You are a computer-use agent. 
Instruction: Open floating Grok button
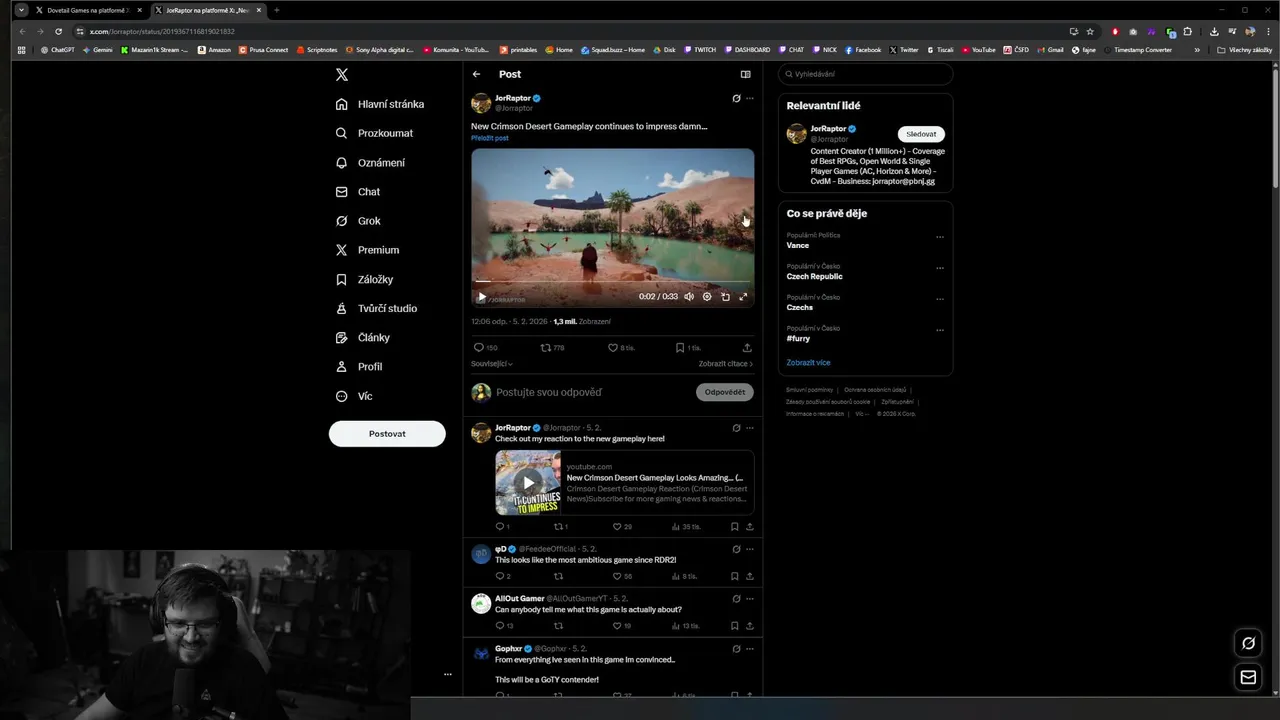1248,643
